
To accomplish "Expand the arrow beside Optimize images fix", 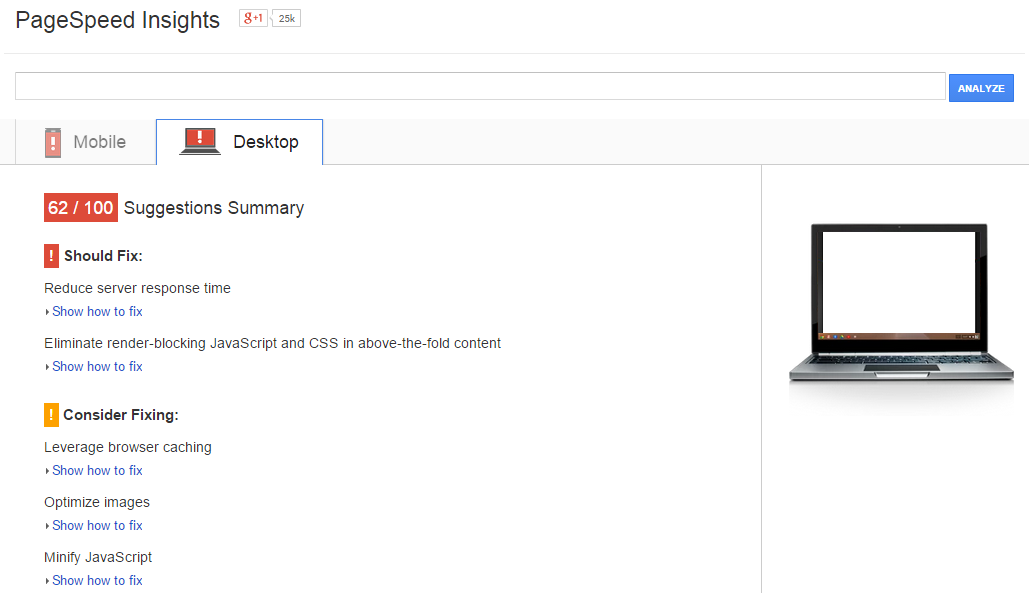I will 47,526.
